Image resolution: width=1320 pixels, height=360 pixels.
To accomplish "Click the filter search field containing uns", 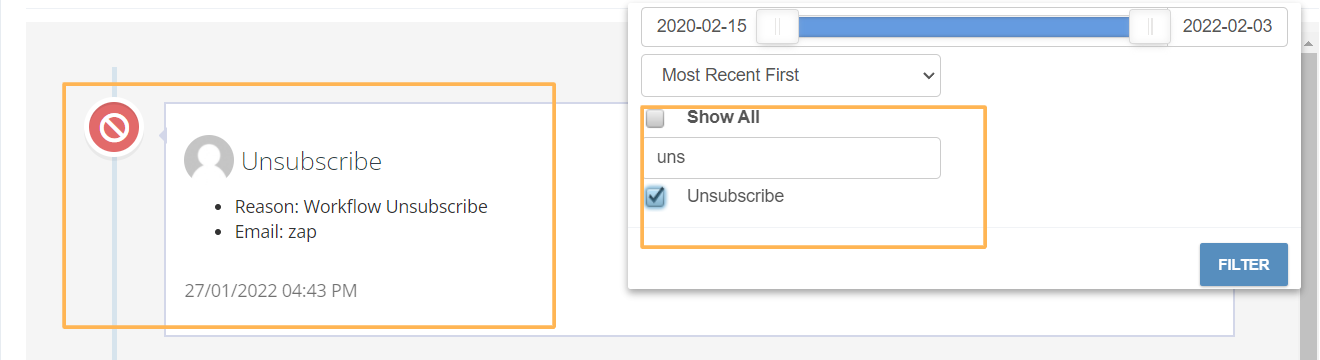I will [791, 158].
